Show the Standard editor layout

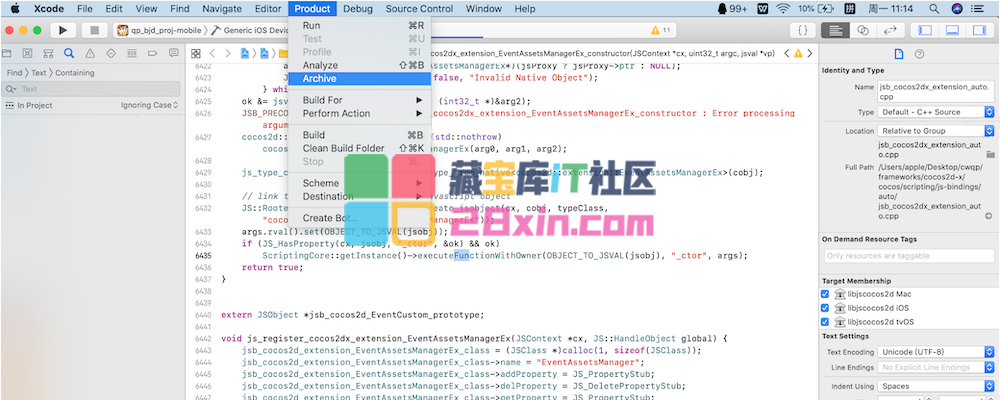click(836, 31)
